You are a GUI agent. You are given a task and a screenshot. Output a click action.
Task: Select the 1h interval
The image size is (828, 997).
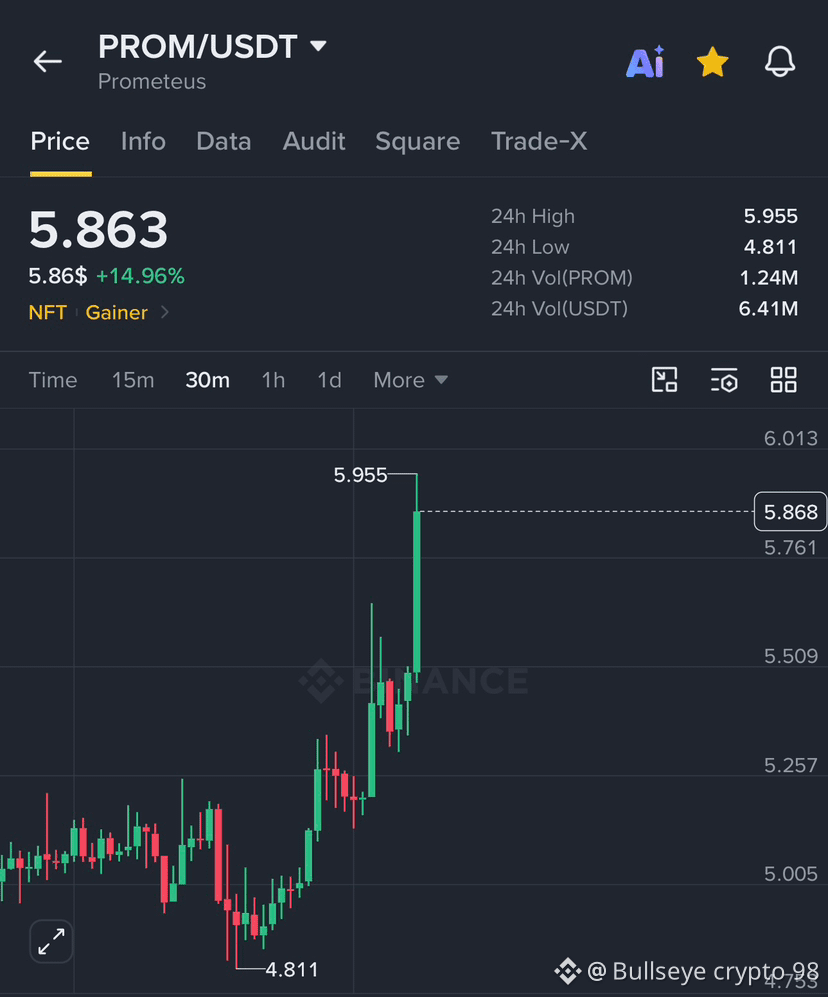click(273, 380)
